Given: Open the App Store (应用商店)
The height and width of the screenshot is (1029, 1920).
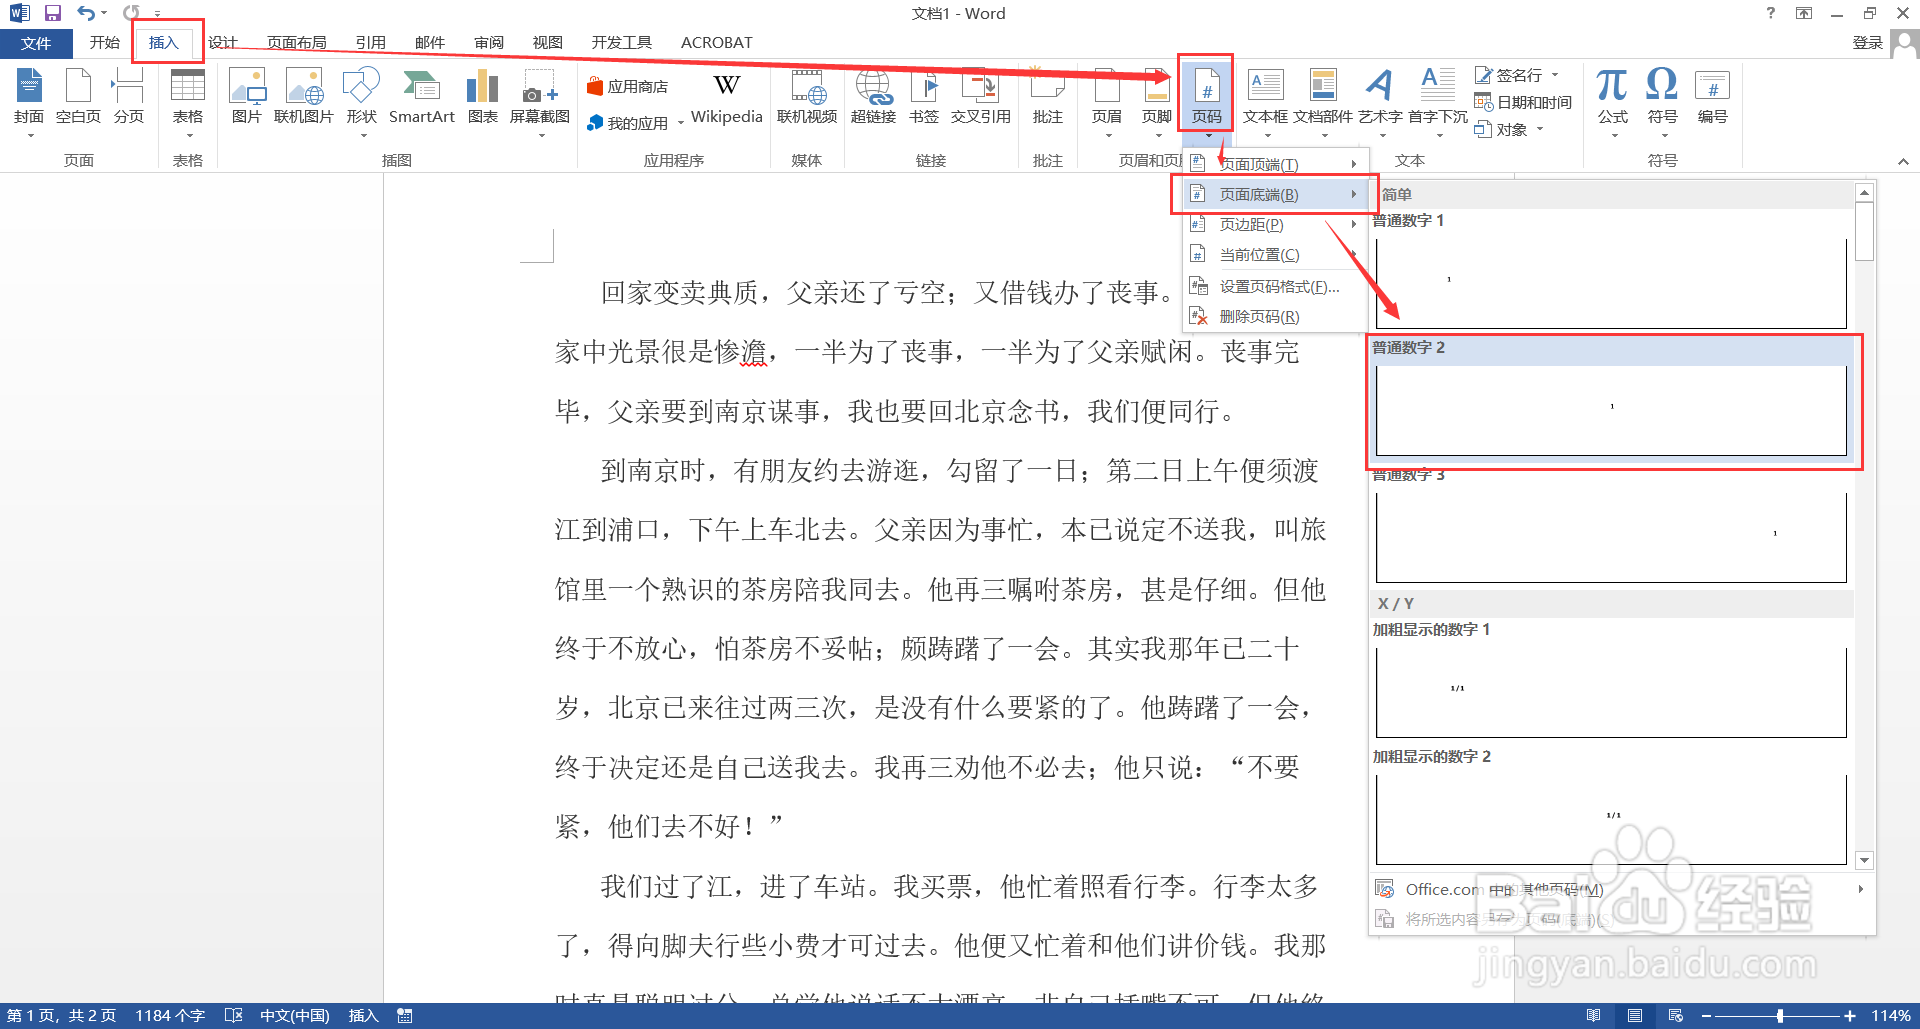Looking at the screenshot, I should tap(628, 87).
